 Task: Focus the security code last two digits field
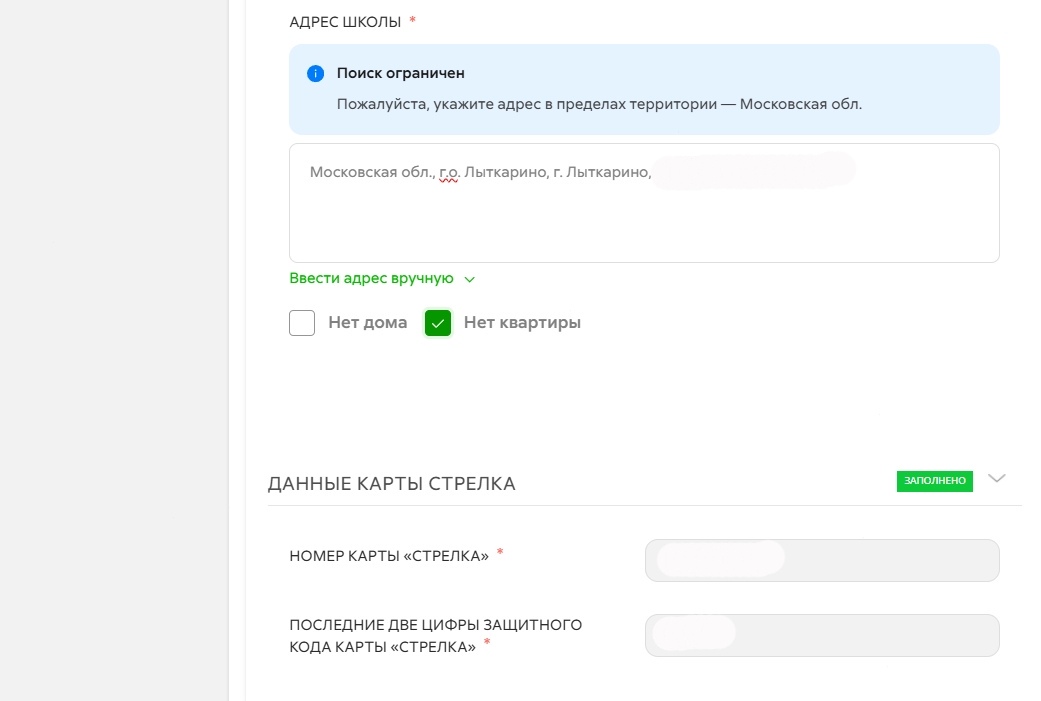click(x=822, y=635)
